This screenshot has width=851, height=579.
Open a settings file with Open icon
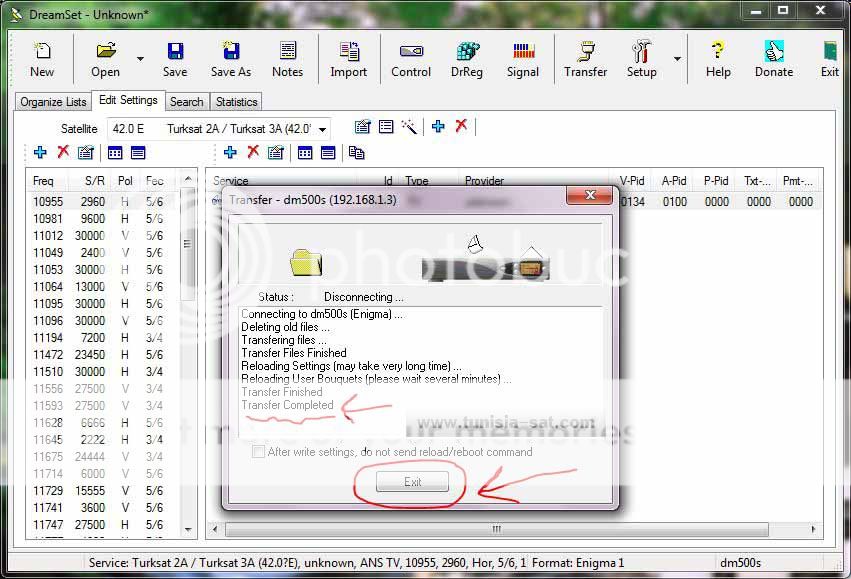pyautogui.click(x=105, y=59)
